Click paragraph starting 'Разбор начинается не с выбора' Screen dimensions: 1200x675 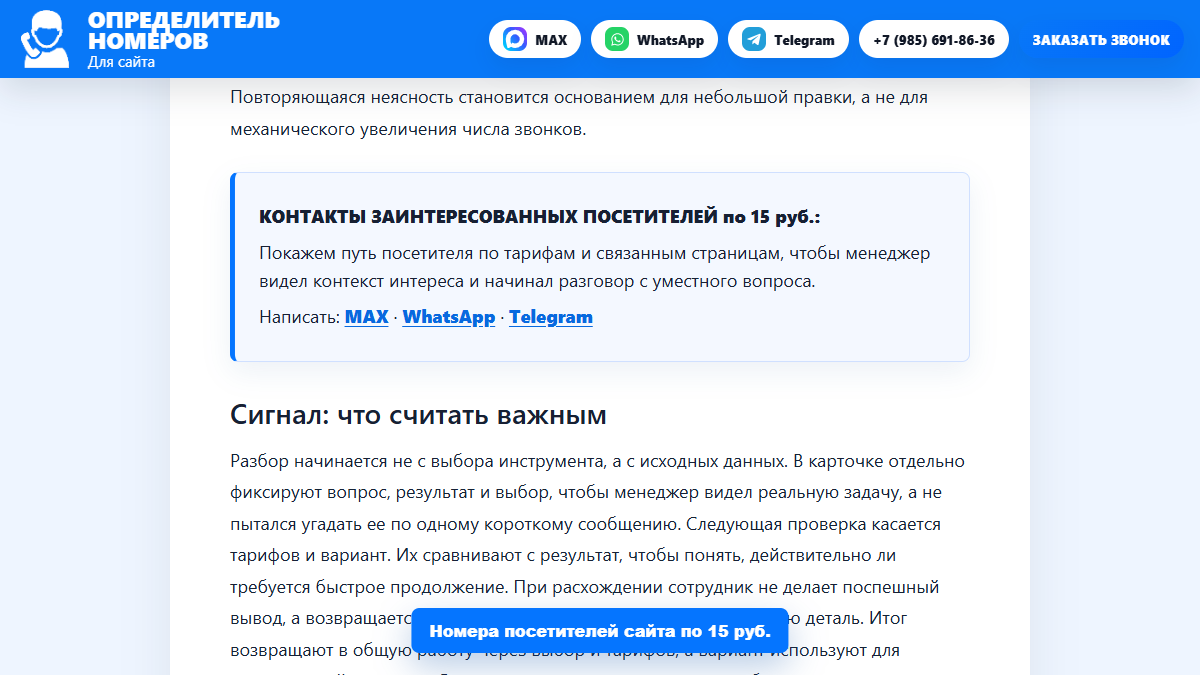(597, 562)
